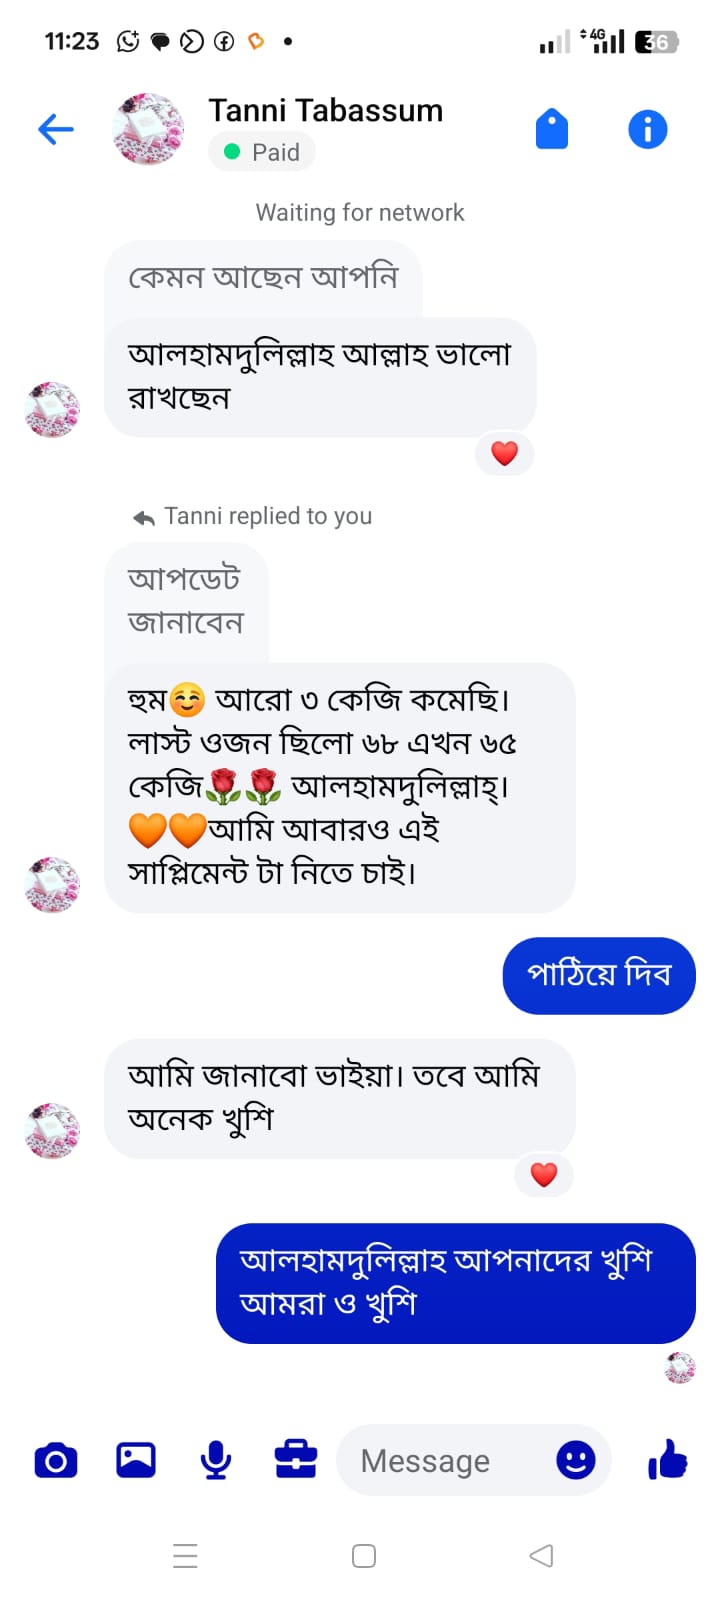Viewport: 720px width, 1600px height.
Task: Open the order tag label icon
Action: click(x=552, y=129)
